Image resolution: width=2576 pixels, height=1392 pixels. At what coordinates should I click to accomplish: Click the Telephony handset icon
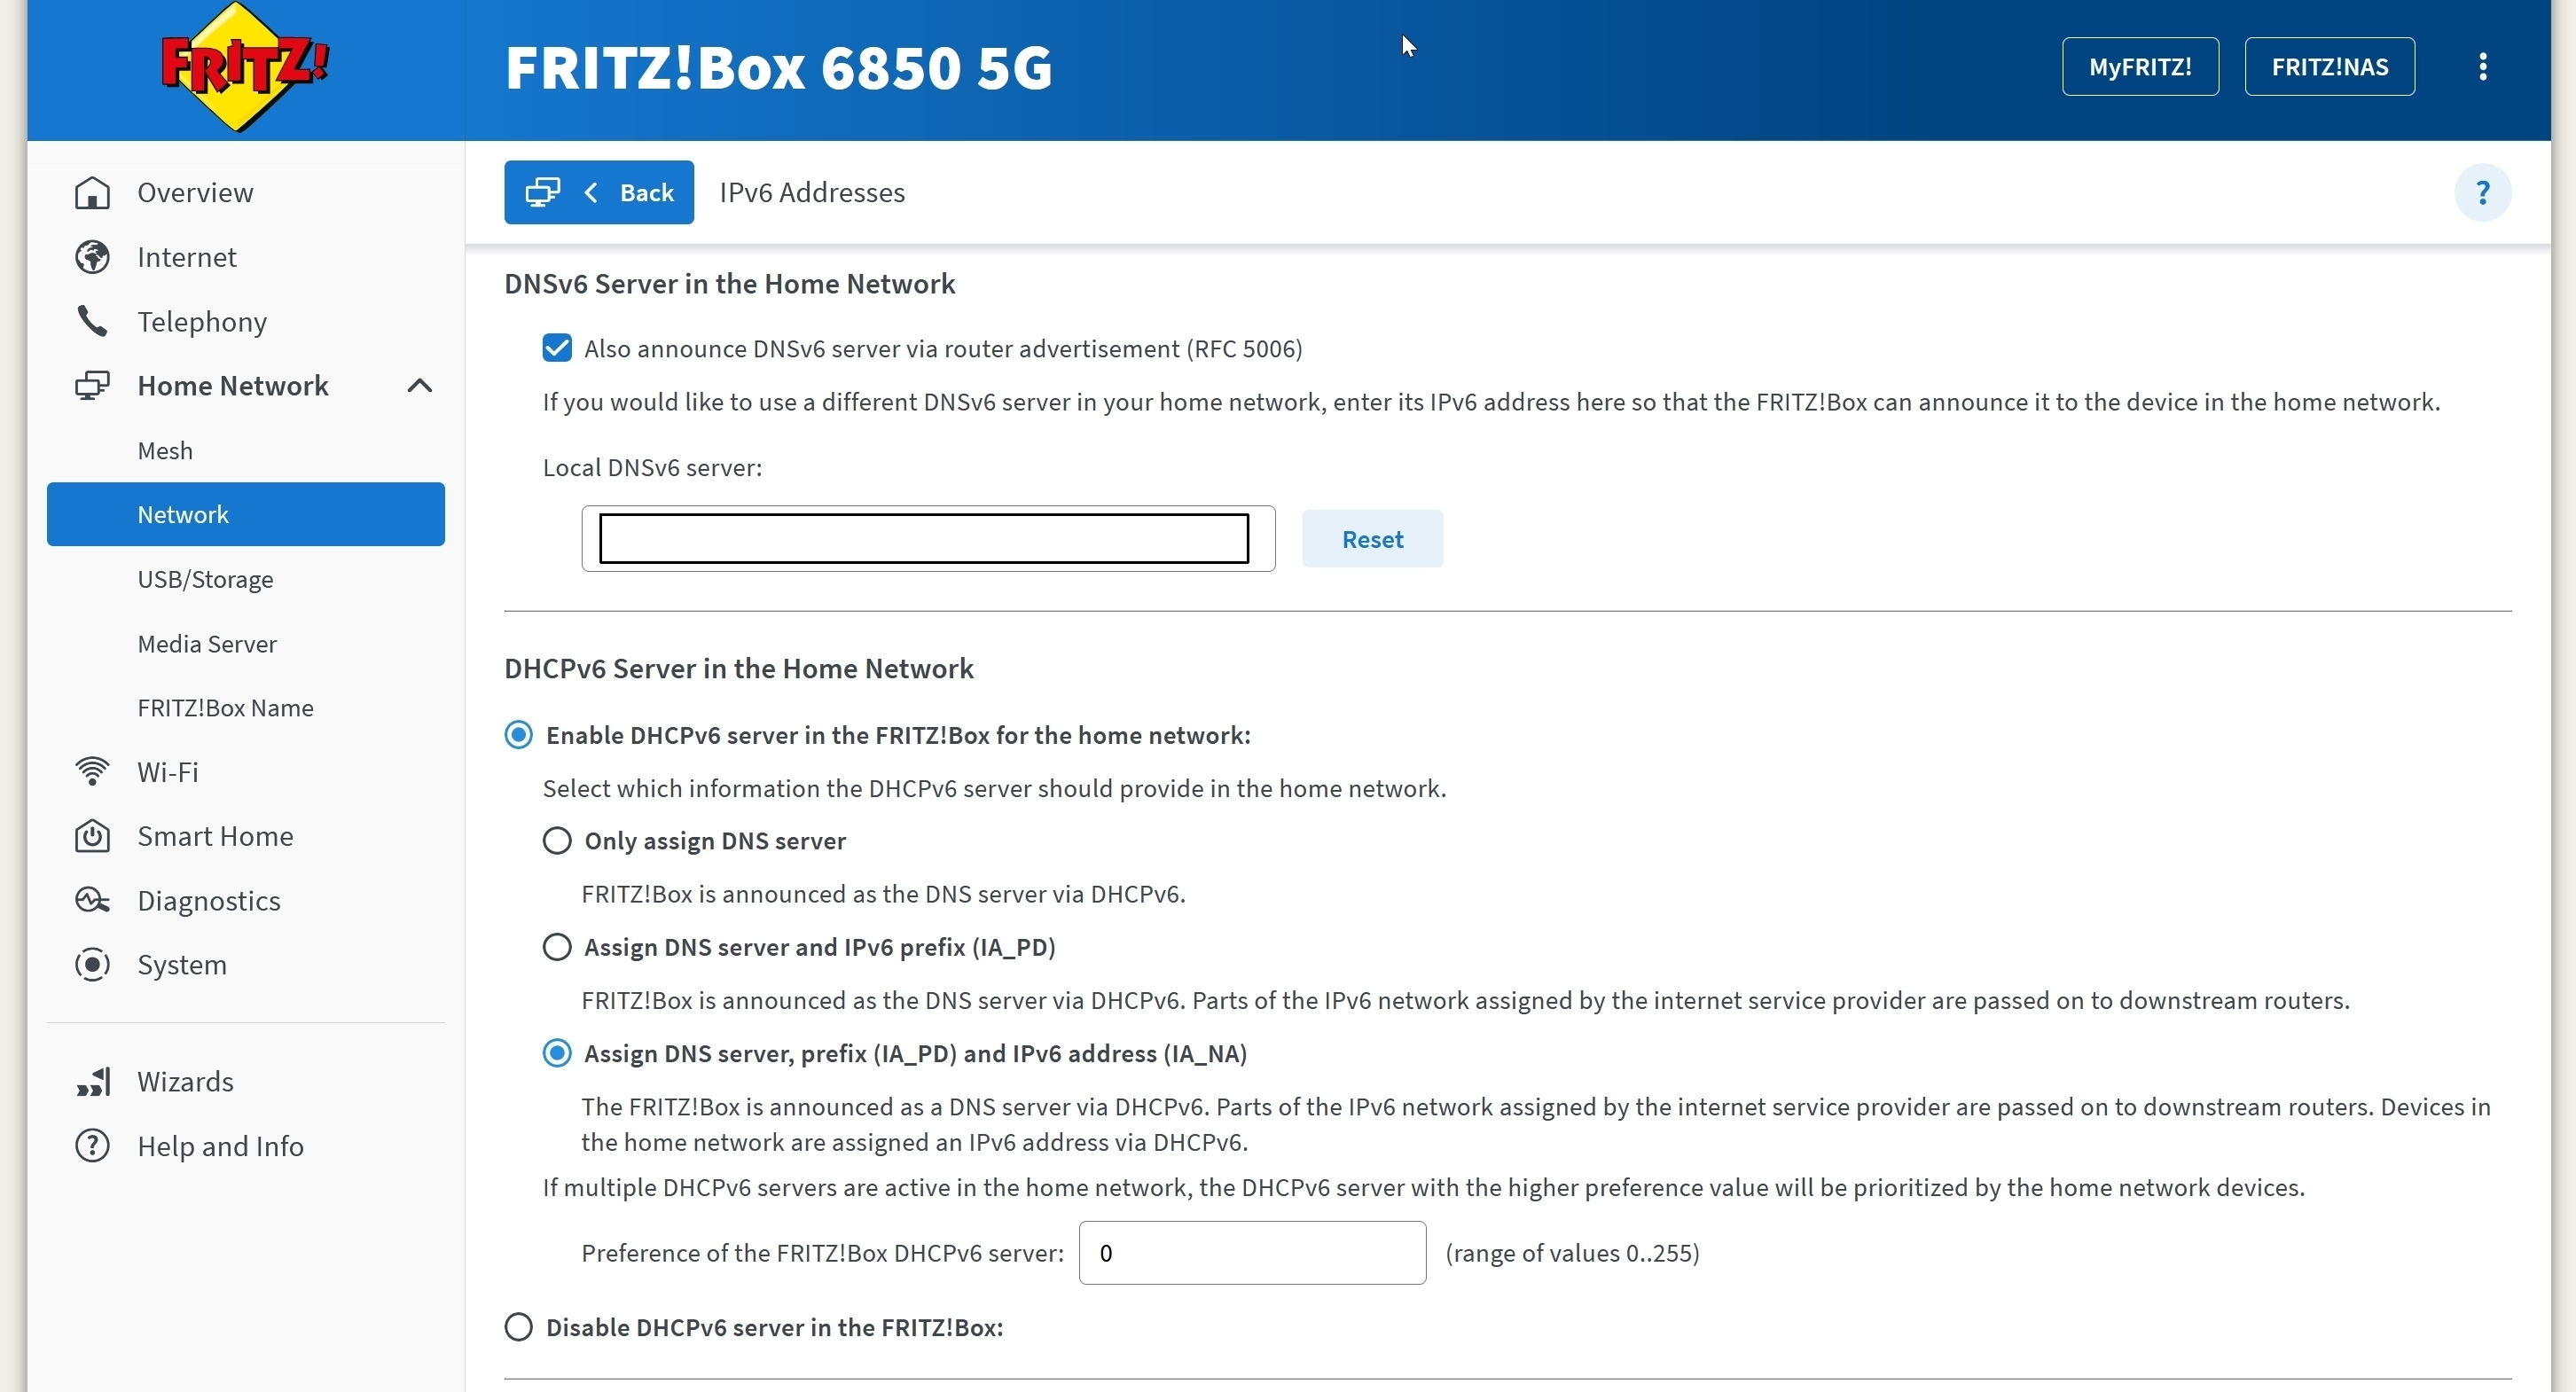click(92, 321)
